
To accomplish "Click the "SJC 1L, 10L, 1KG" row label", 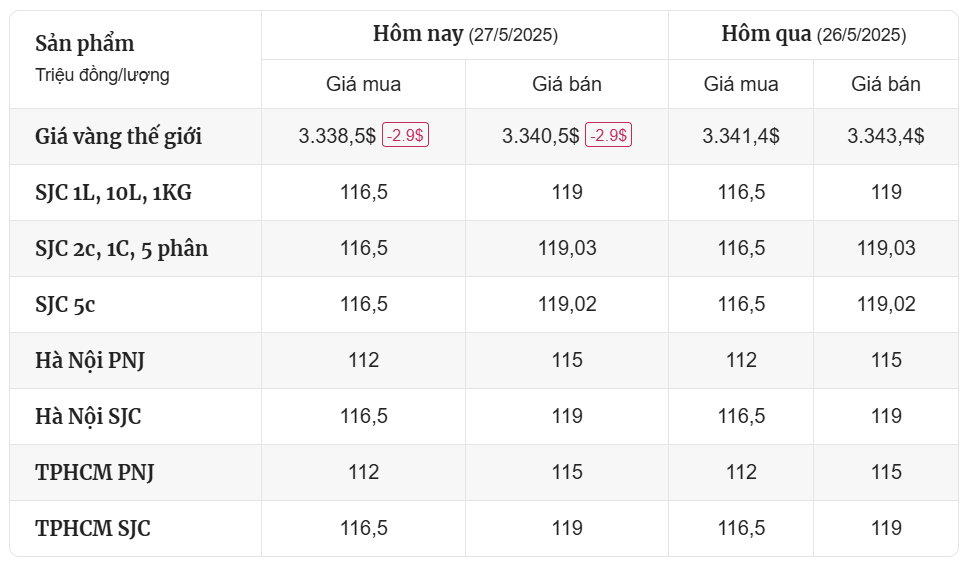I will pyautogui.click(x=114, y=193).
